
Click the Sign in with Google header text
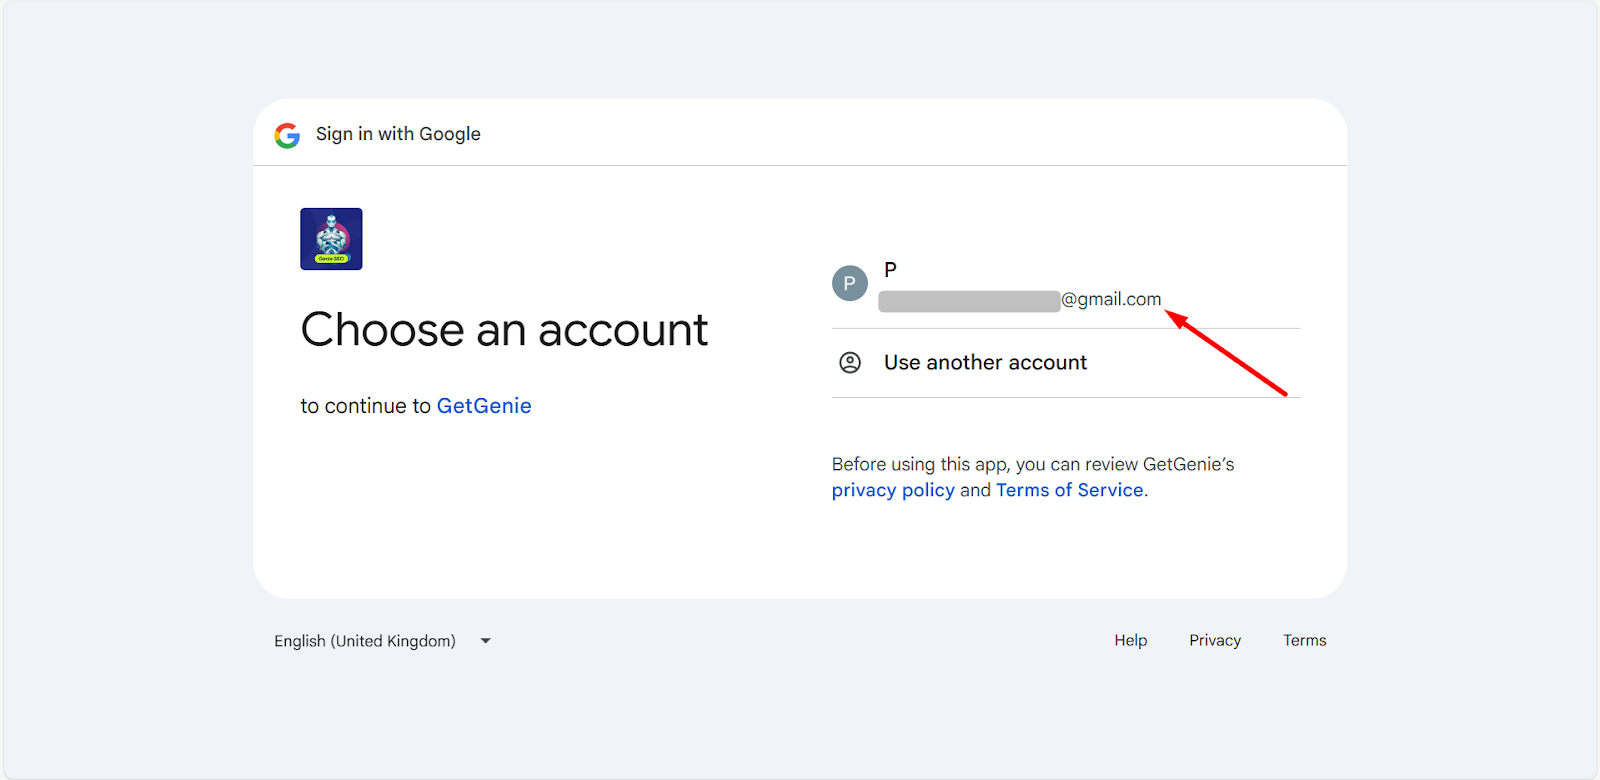[398, 134]
